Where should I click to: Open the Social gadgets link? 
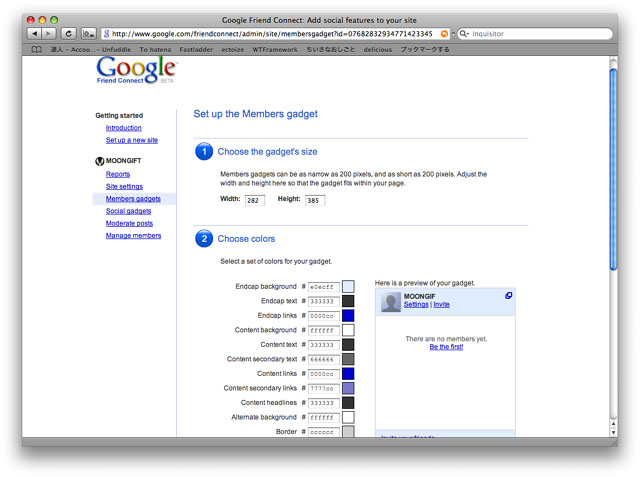(128, 211)
